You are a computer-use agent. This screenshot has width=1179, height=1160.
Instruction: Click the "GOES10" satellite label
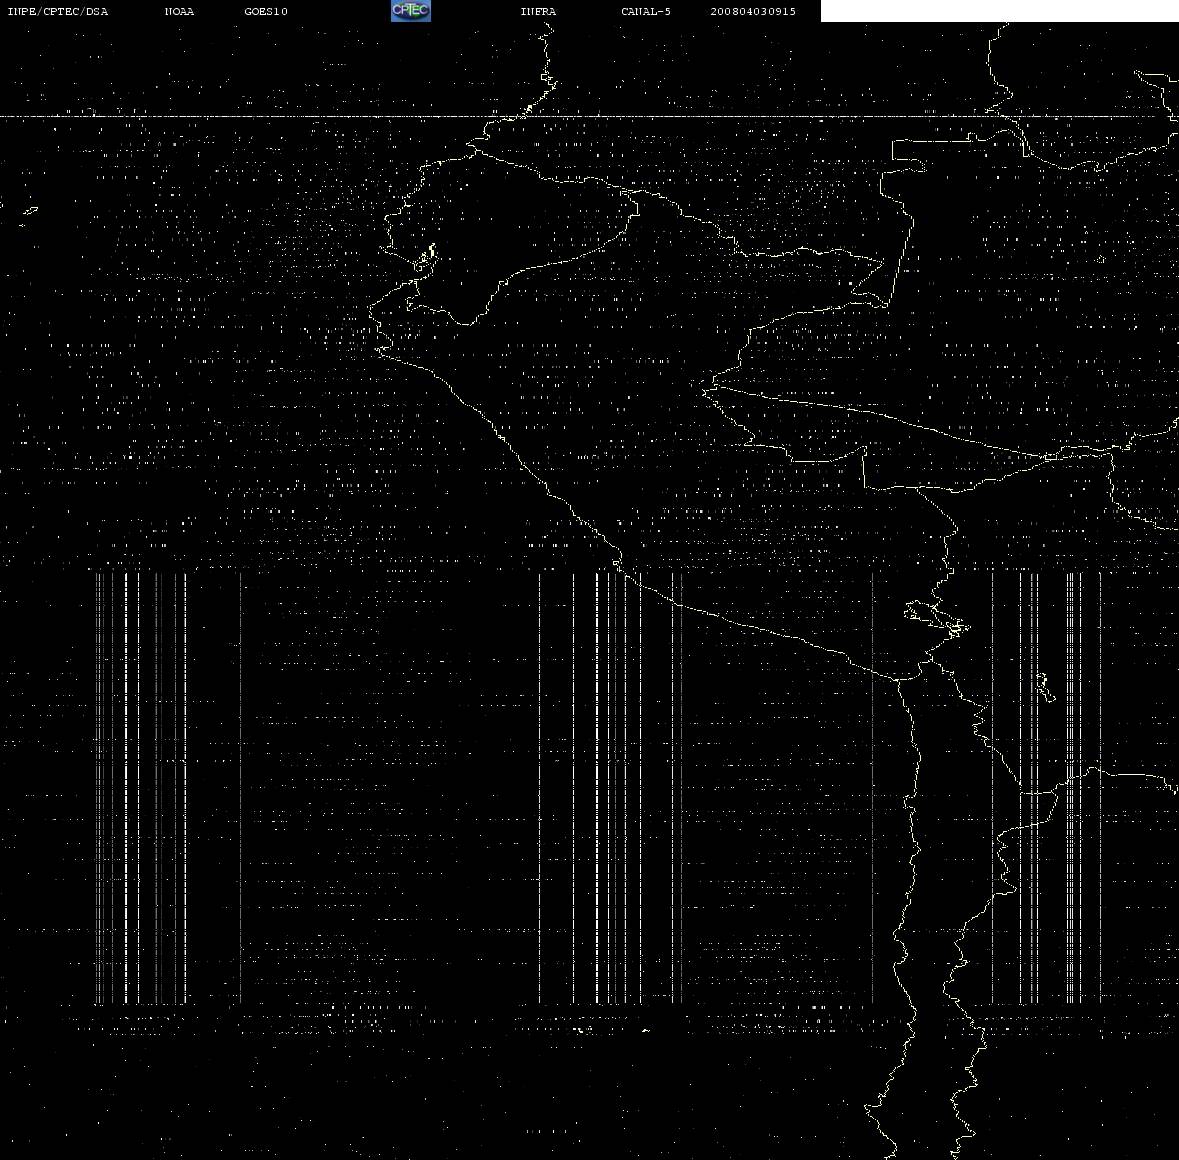coord(265,11)
